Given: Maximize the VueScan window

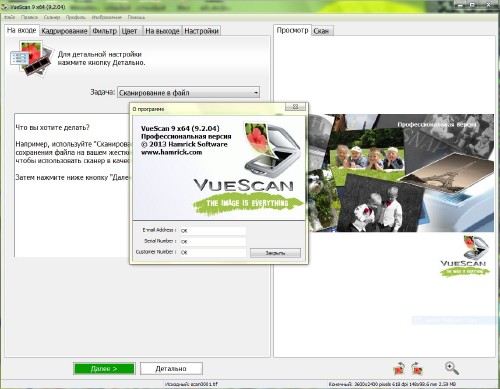Looking at the screenshot, I should (472, 5).
